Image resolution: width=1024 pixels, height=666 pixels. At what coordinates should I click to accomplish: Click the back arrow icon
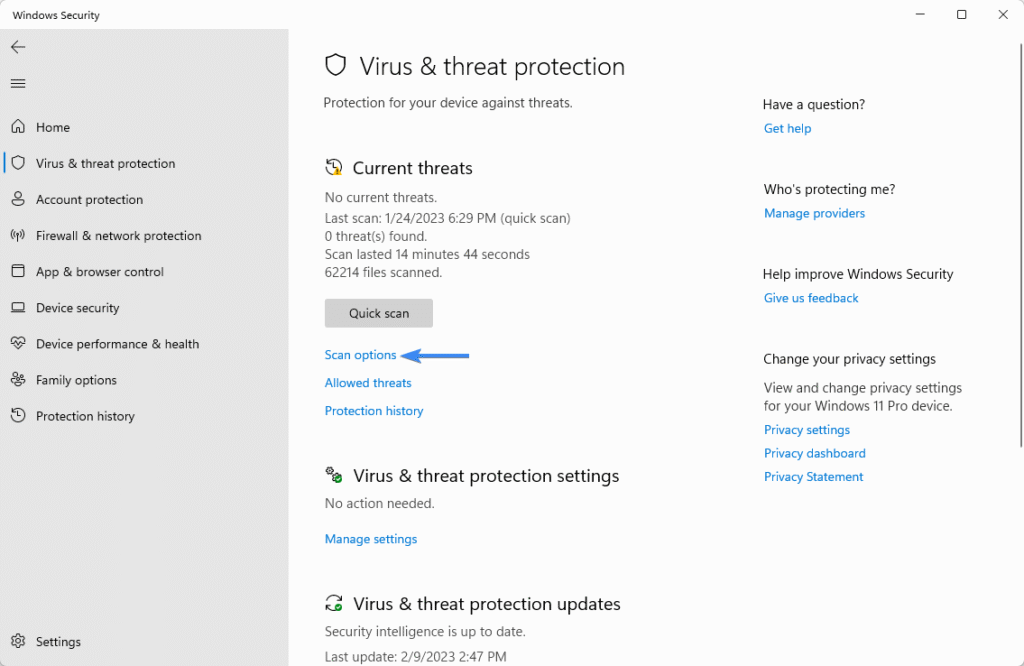[x=18, y=47]
